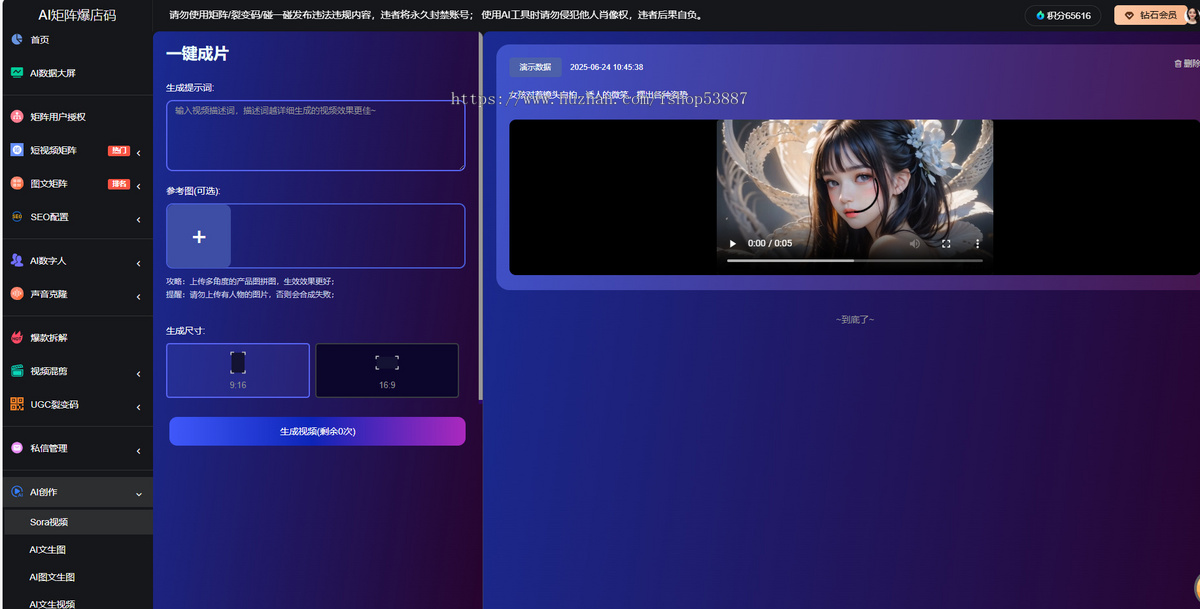Viewport: 1200px width, 609px height.
Task: Expand the SEO配置 submenu arrow
Action: pyautogui.click(x=138, y=218)
